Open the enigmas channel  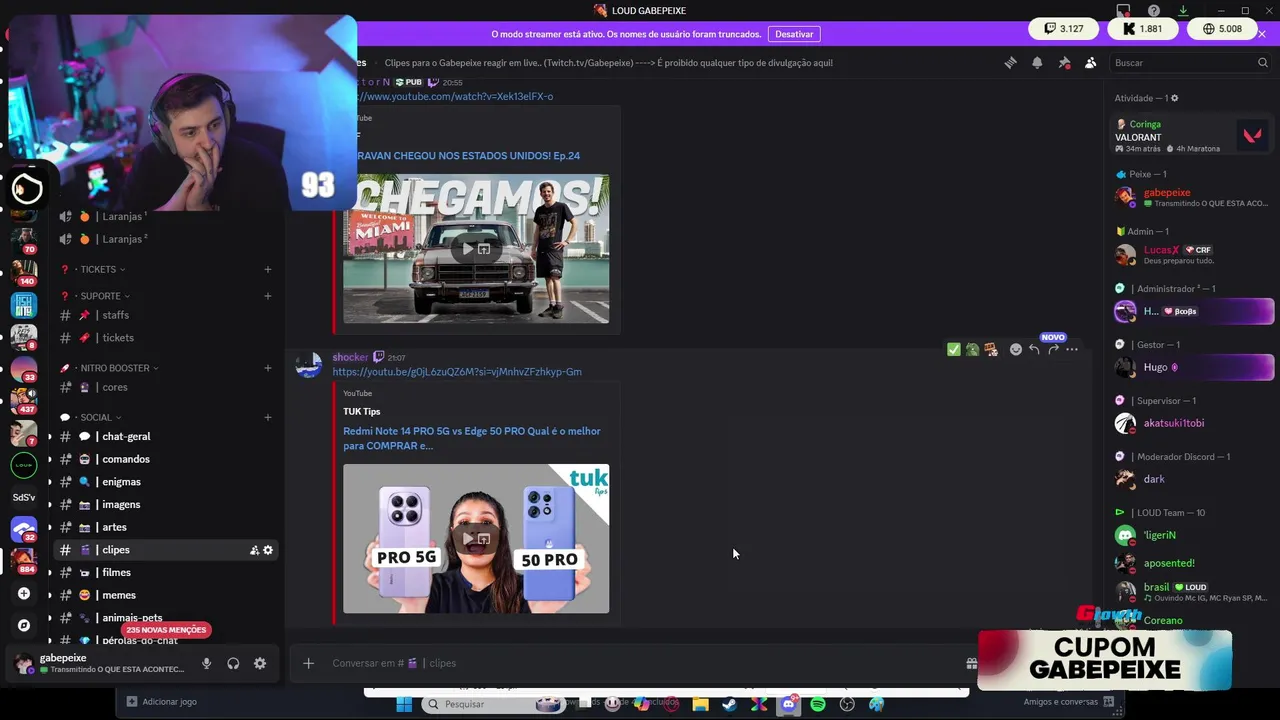click(x=165, y=482)
